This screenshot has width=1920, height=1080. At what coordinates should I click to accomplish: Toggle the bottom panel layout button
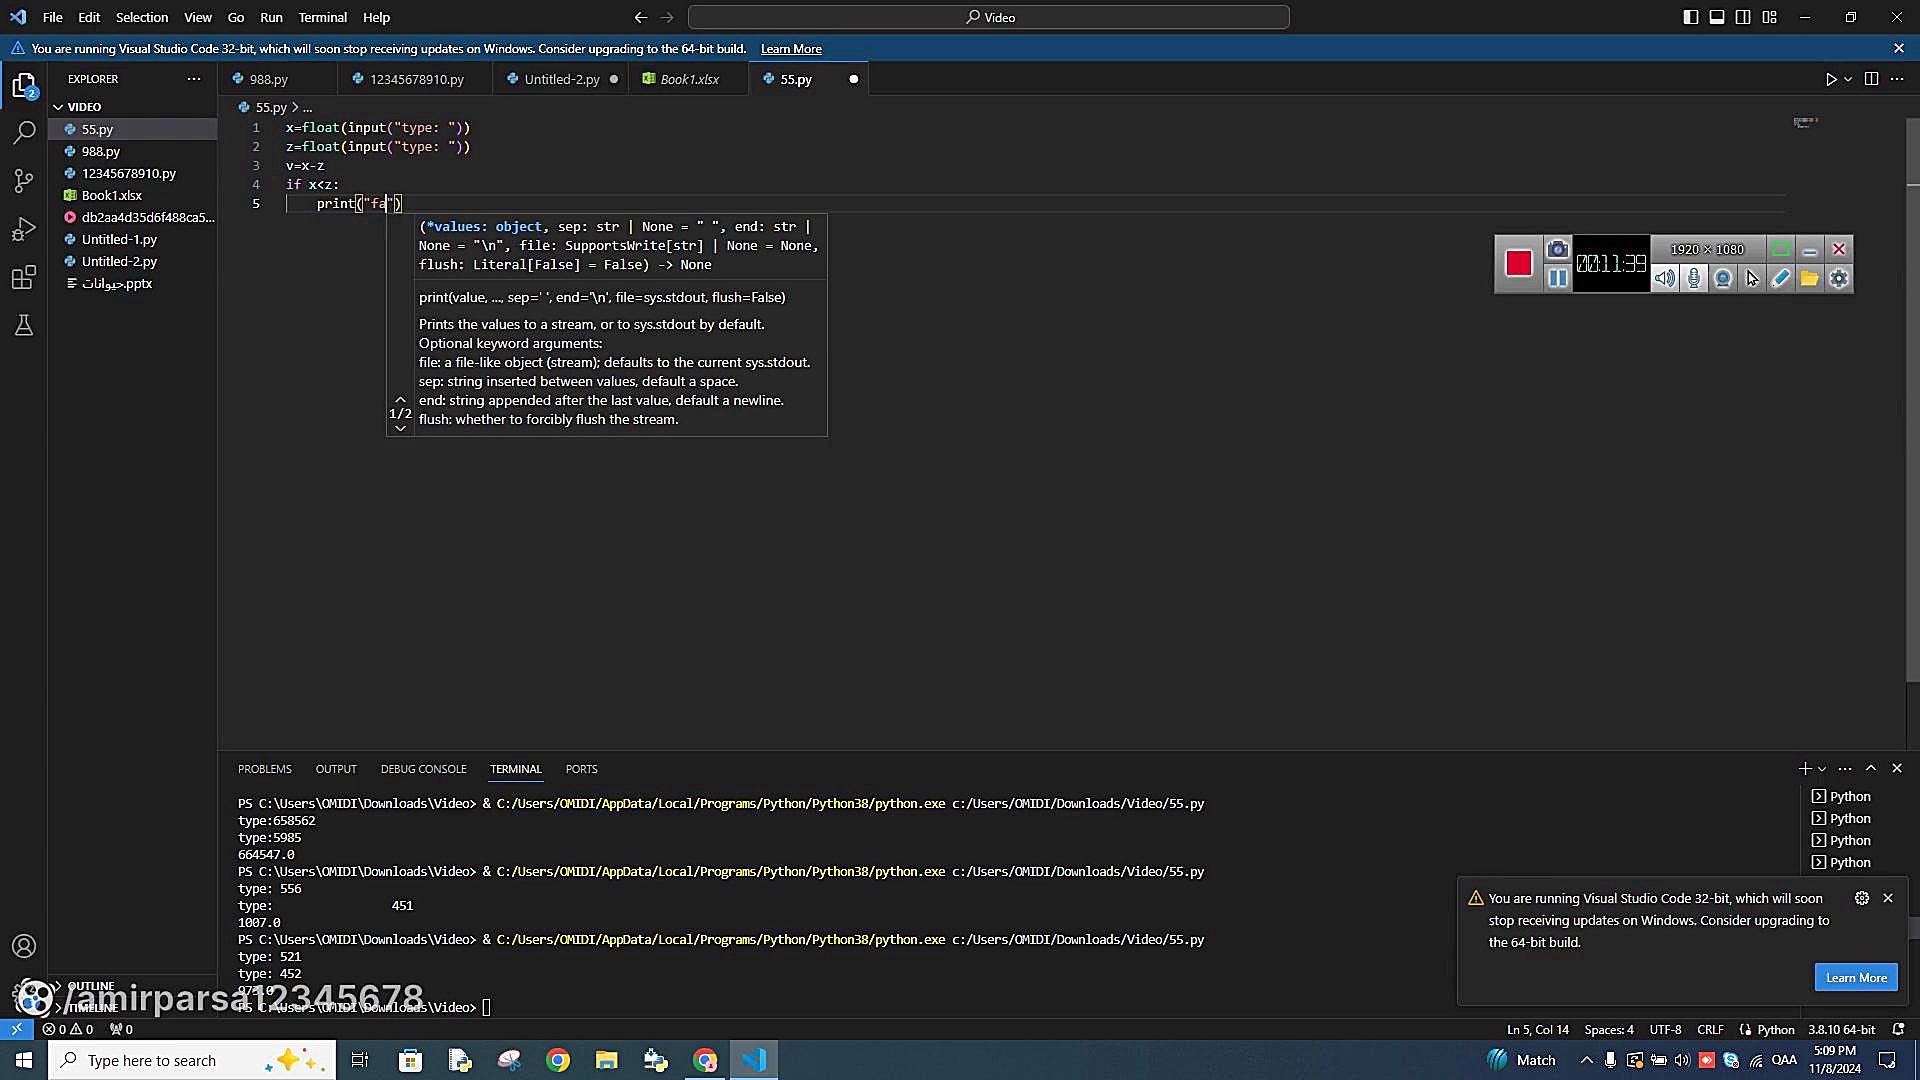click(1716, 17)
